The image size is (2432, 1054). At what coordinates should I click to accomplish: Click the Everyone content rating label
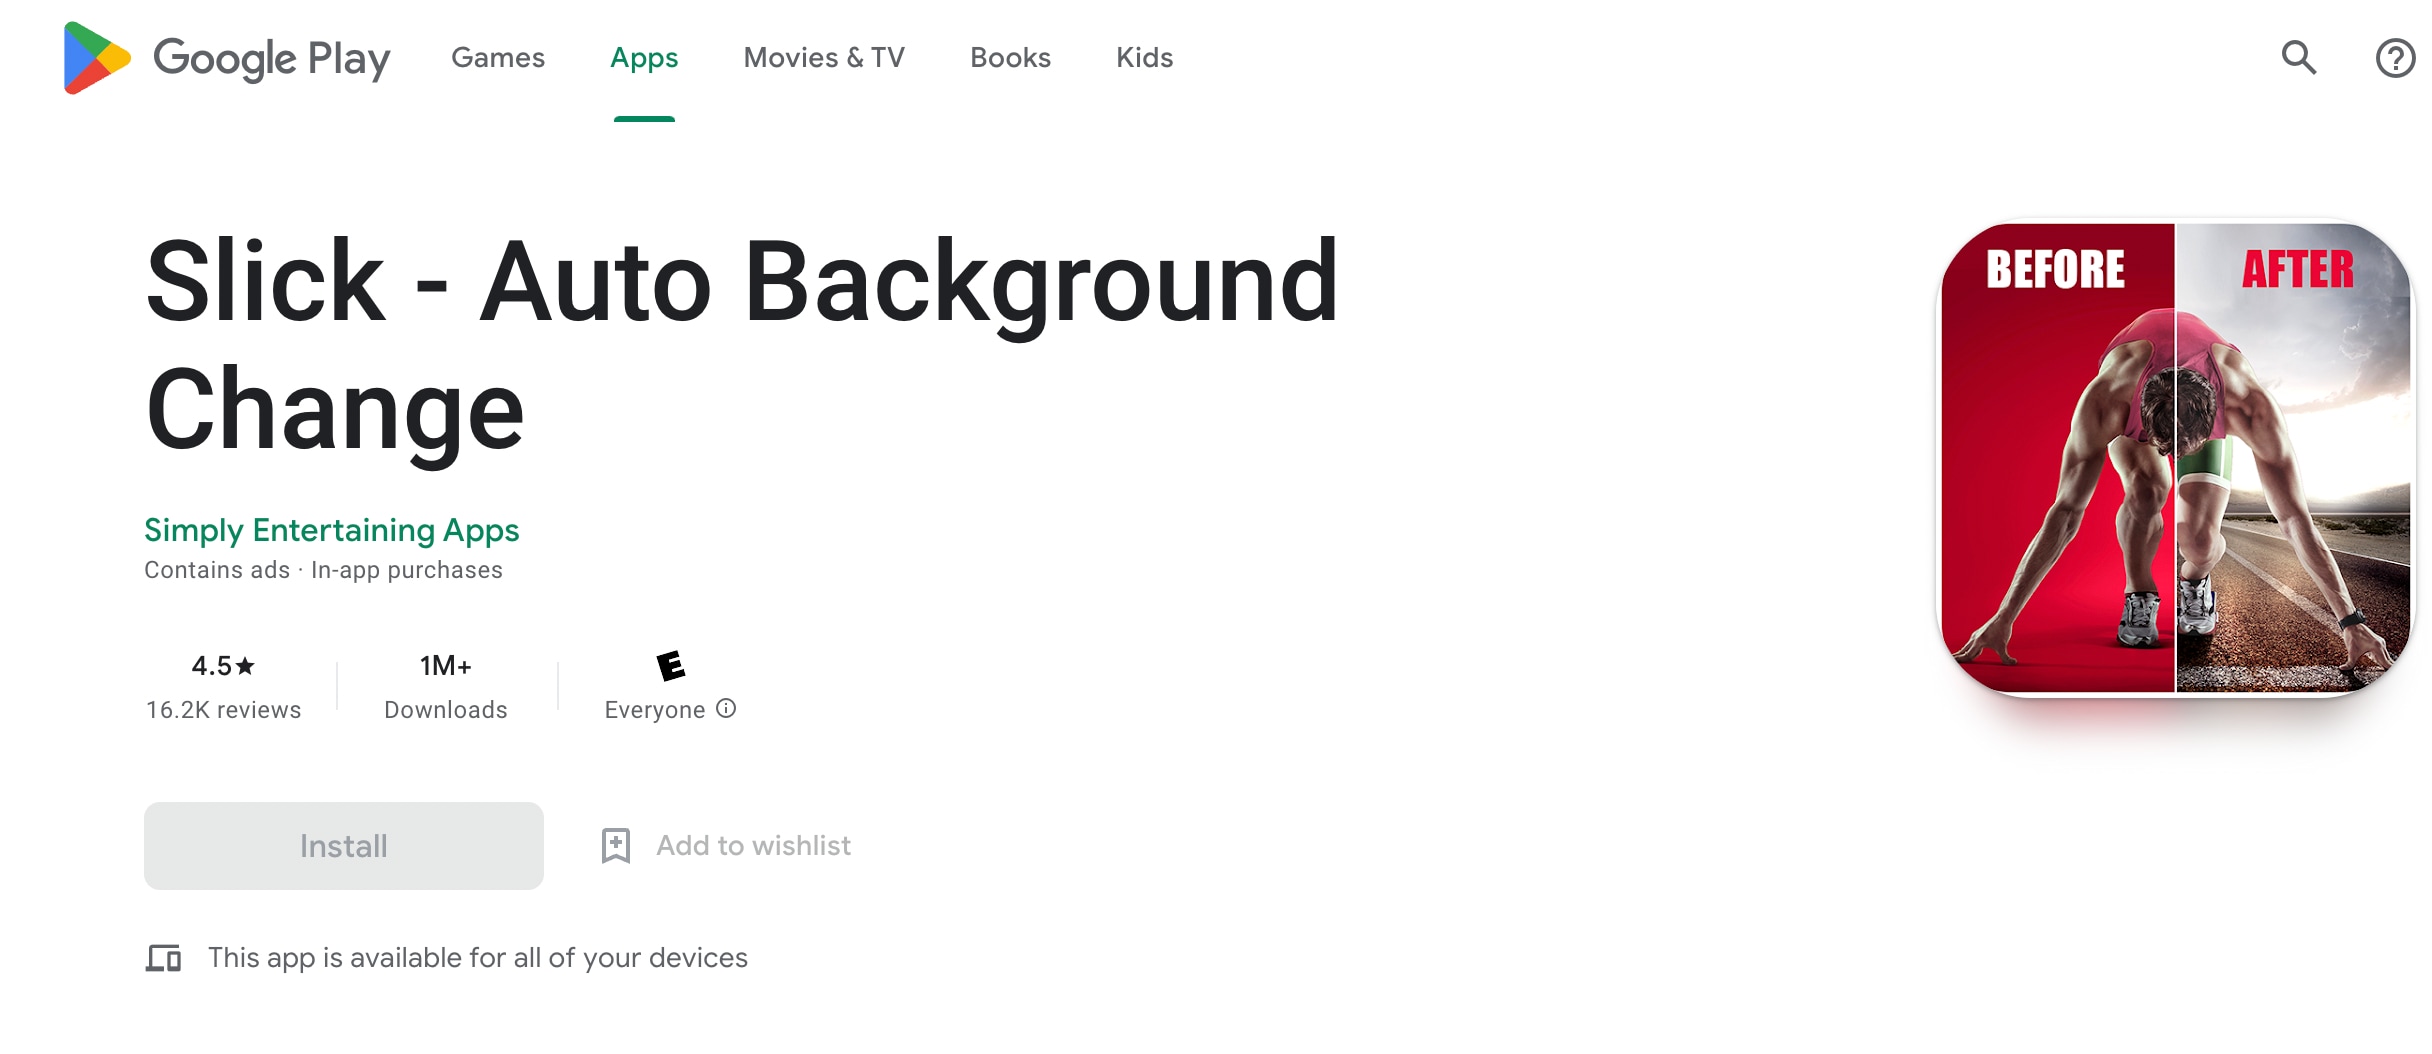(655, 710)
